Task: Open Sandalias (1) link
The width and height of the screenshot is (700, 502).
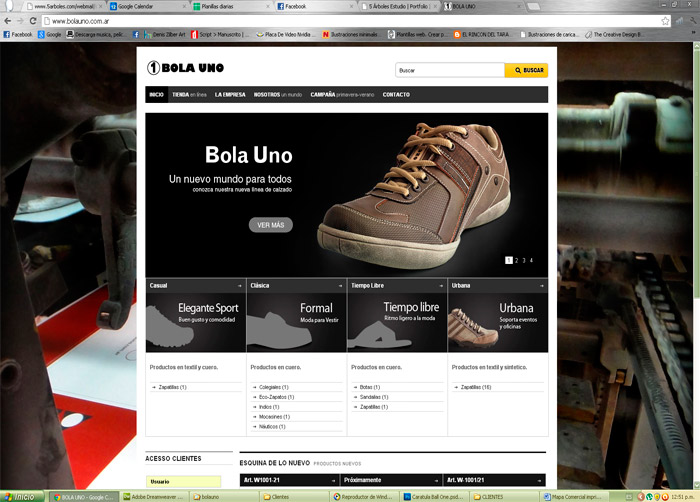Action: tap(374, 397)
